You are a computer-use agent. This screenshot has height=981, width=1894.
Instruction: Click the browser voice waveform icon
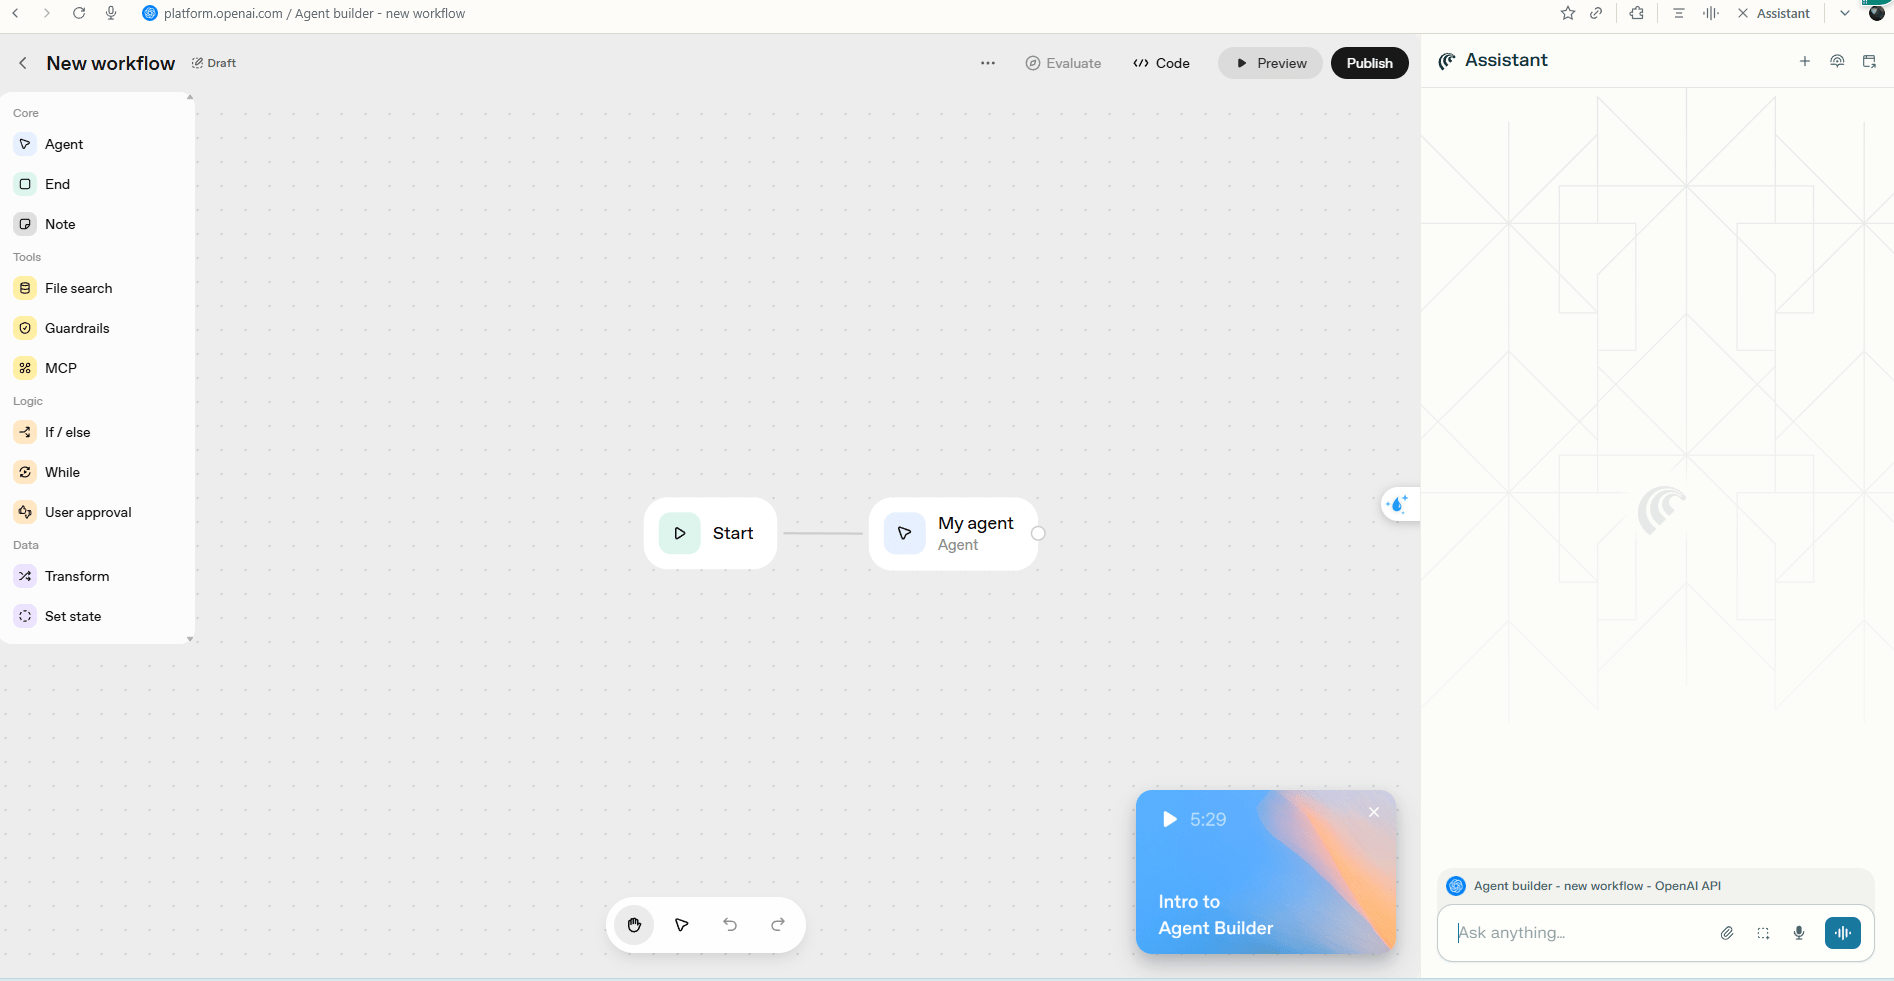[x=1711, y=13]
